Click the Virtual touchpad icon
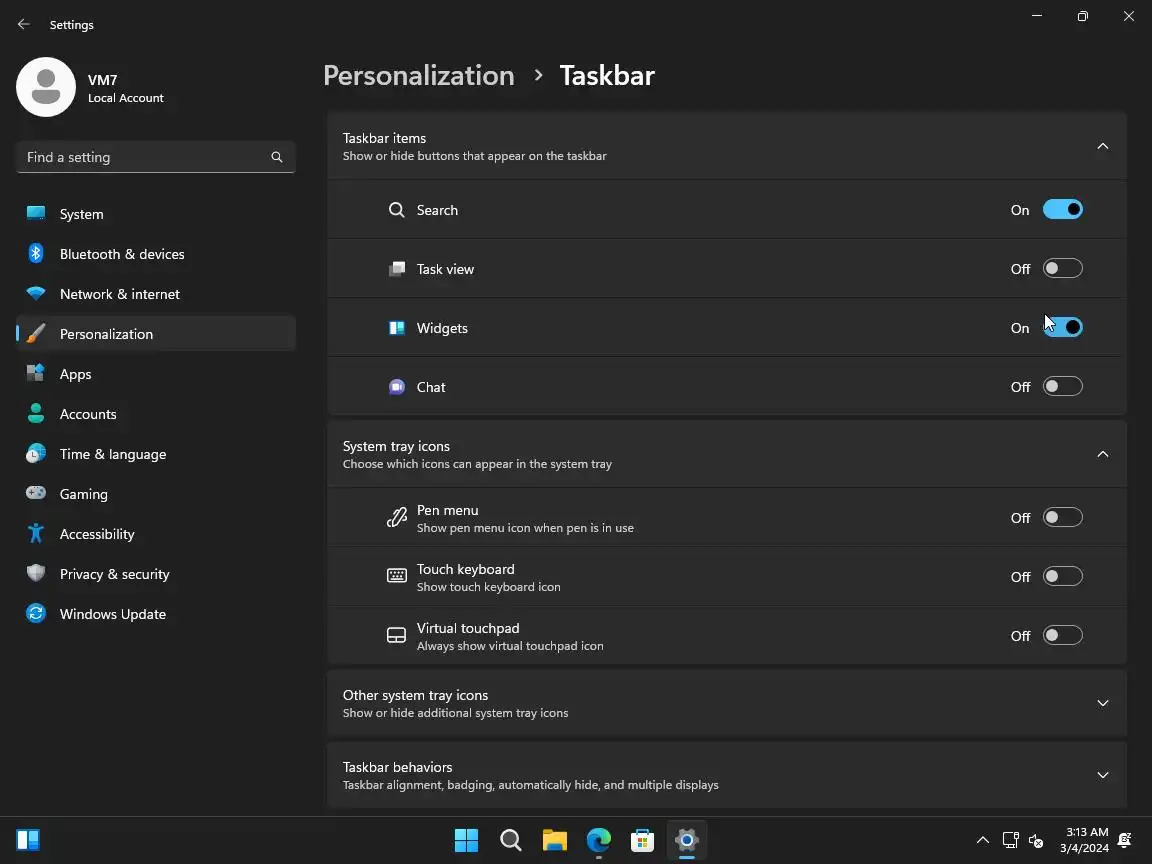1152x864 pixels. click(x=397, y=636)
